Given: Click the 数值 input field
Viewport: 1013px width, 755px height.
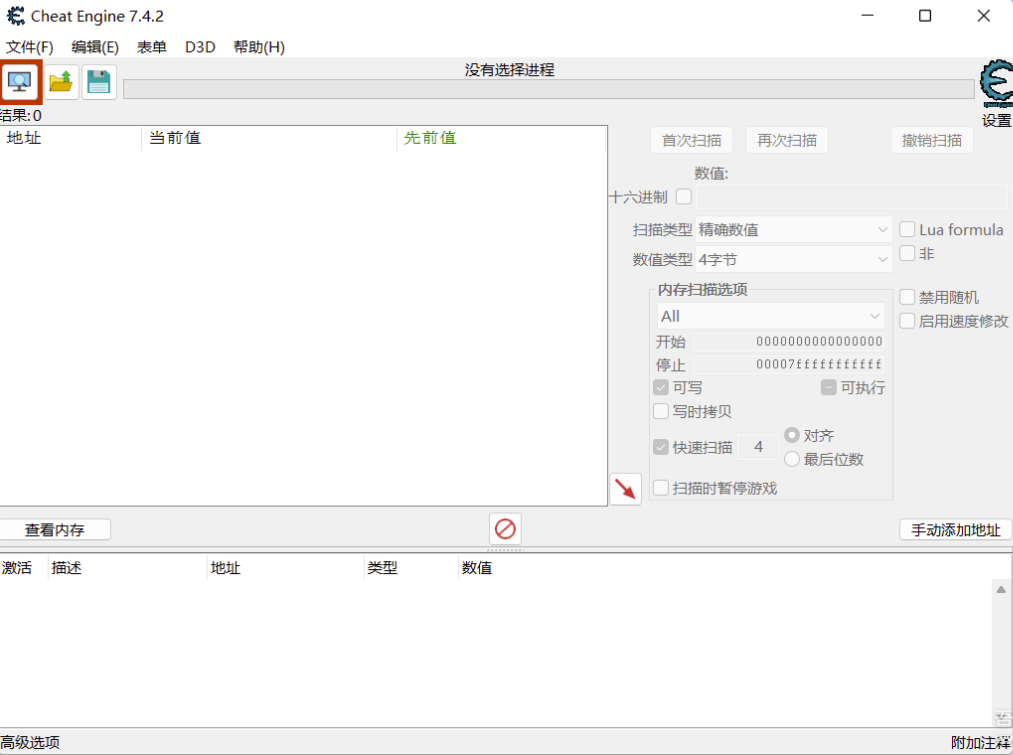Looking at the screenshot, I should [x=851, y=196].
